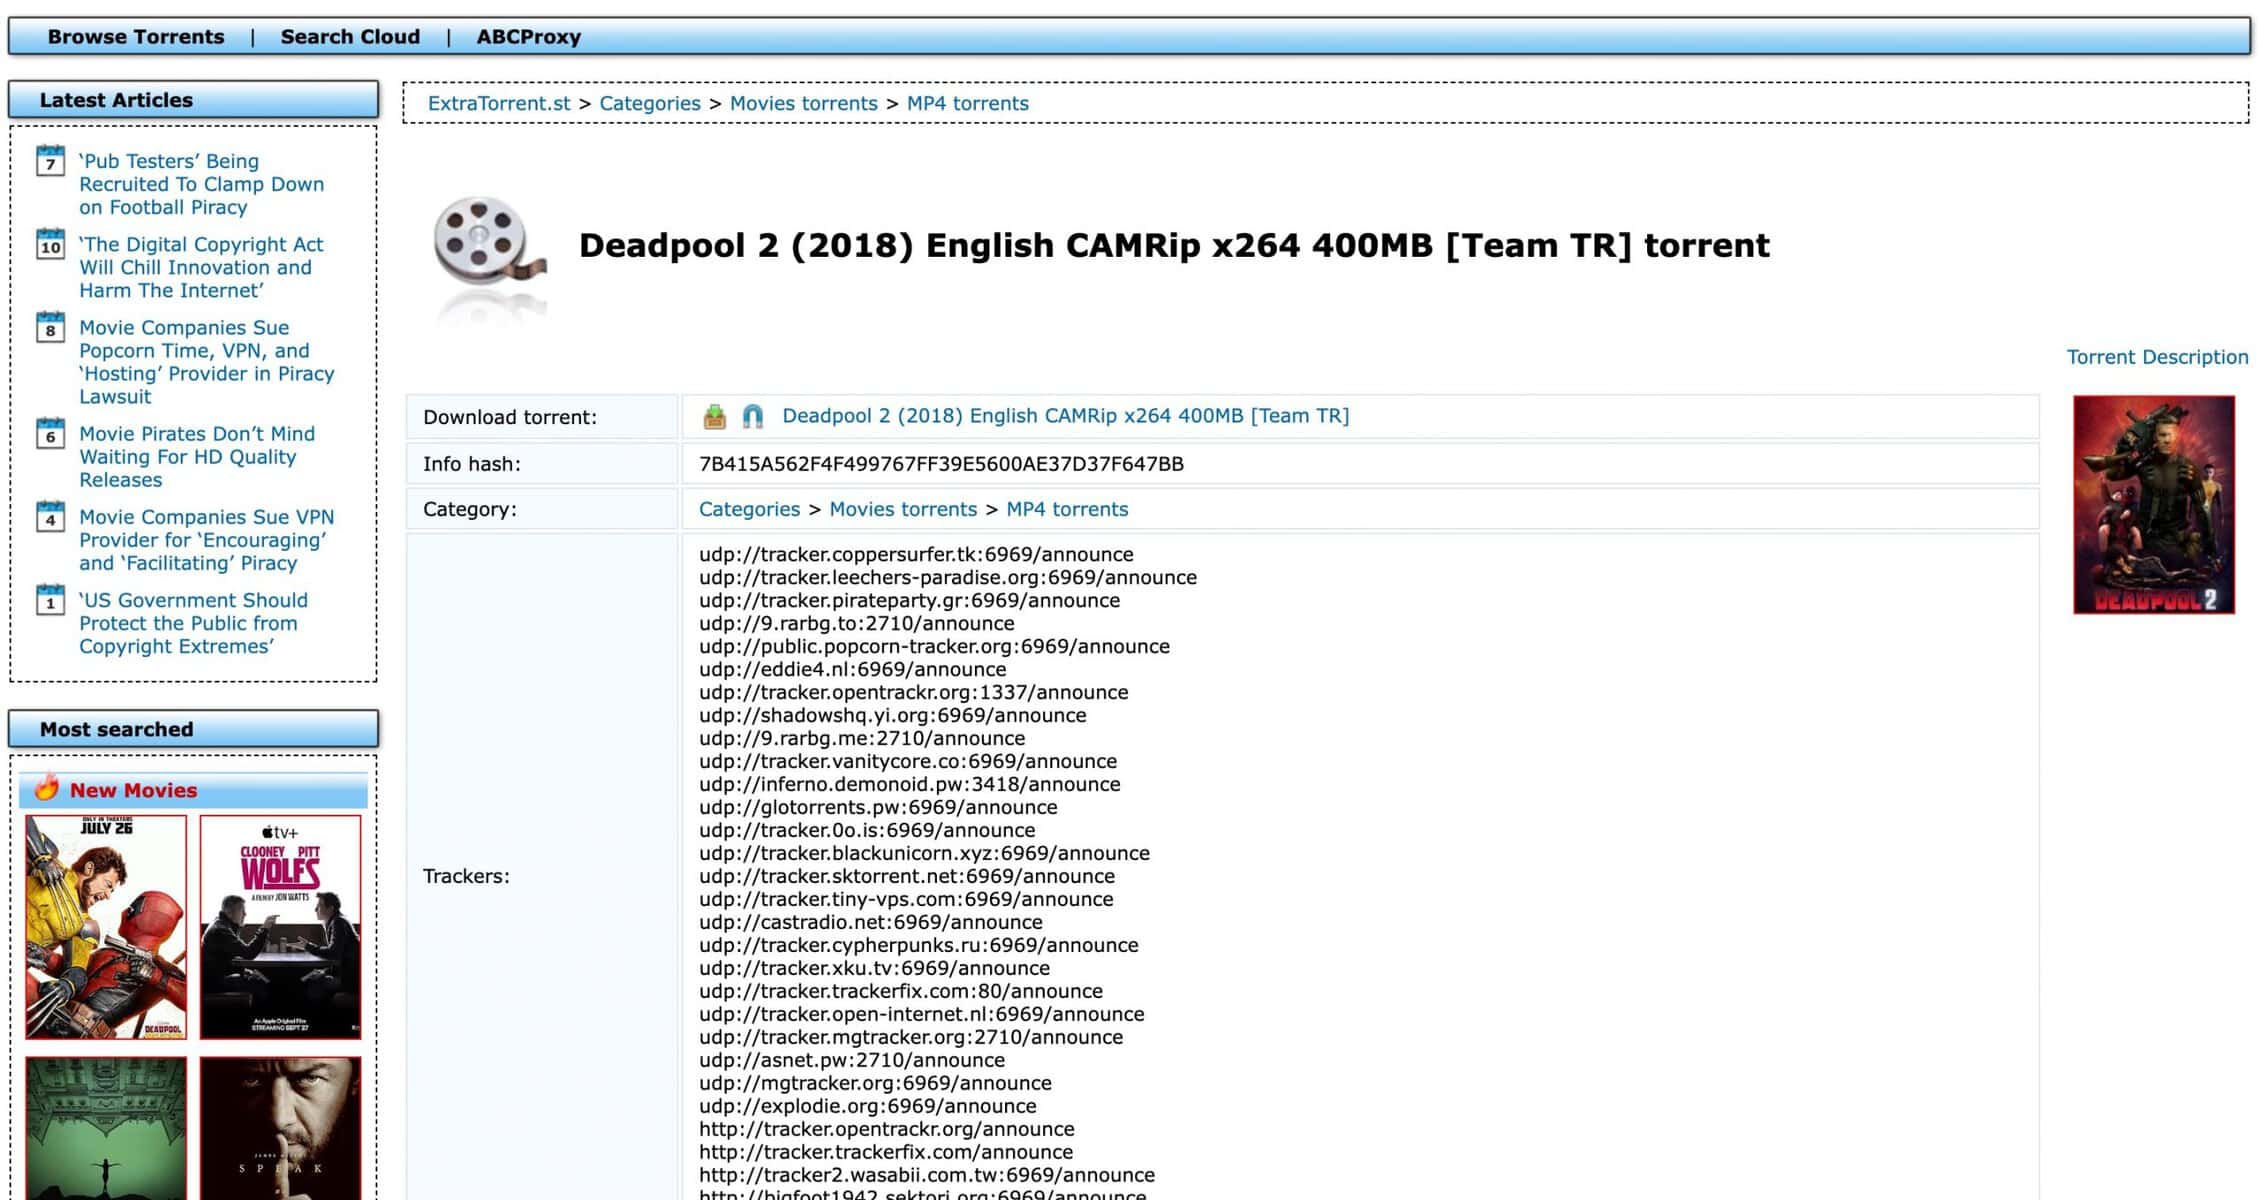The height and width of the screenshot is (1200, 2267).
Task: Click the flame icon beside New Movies
Action: pyautogui.click(x=46, y=788)
